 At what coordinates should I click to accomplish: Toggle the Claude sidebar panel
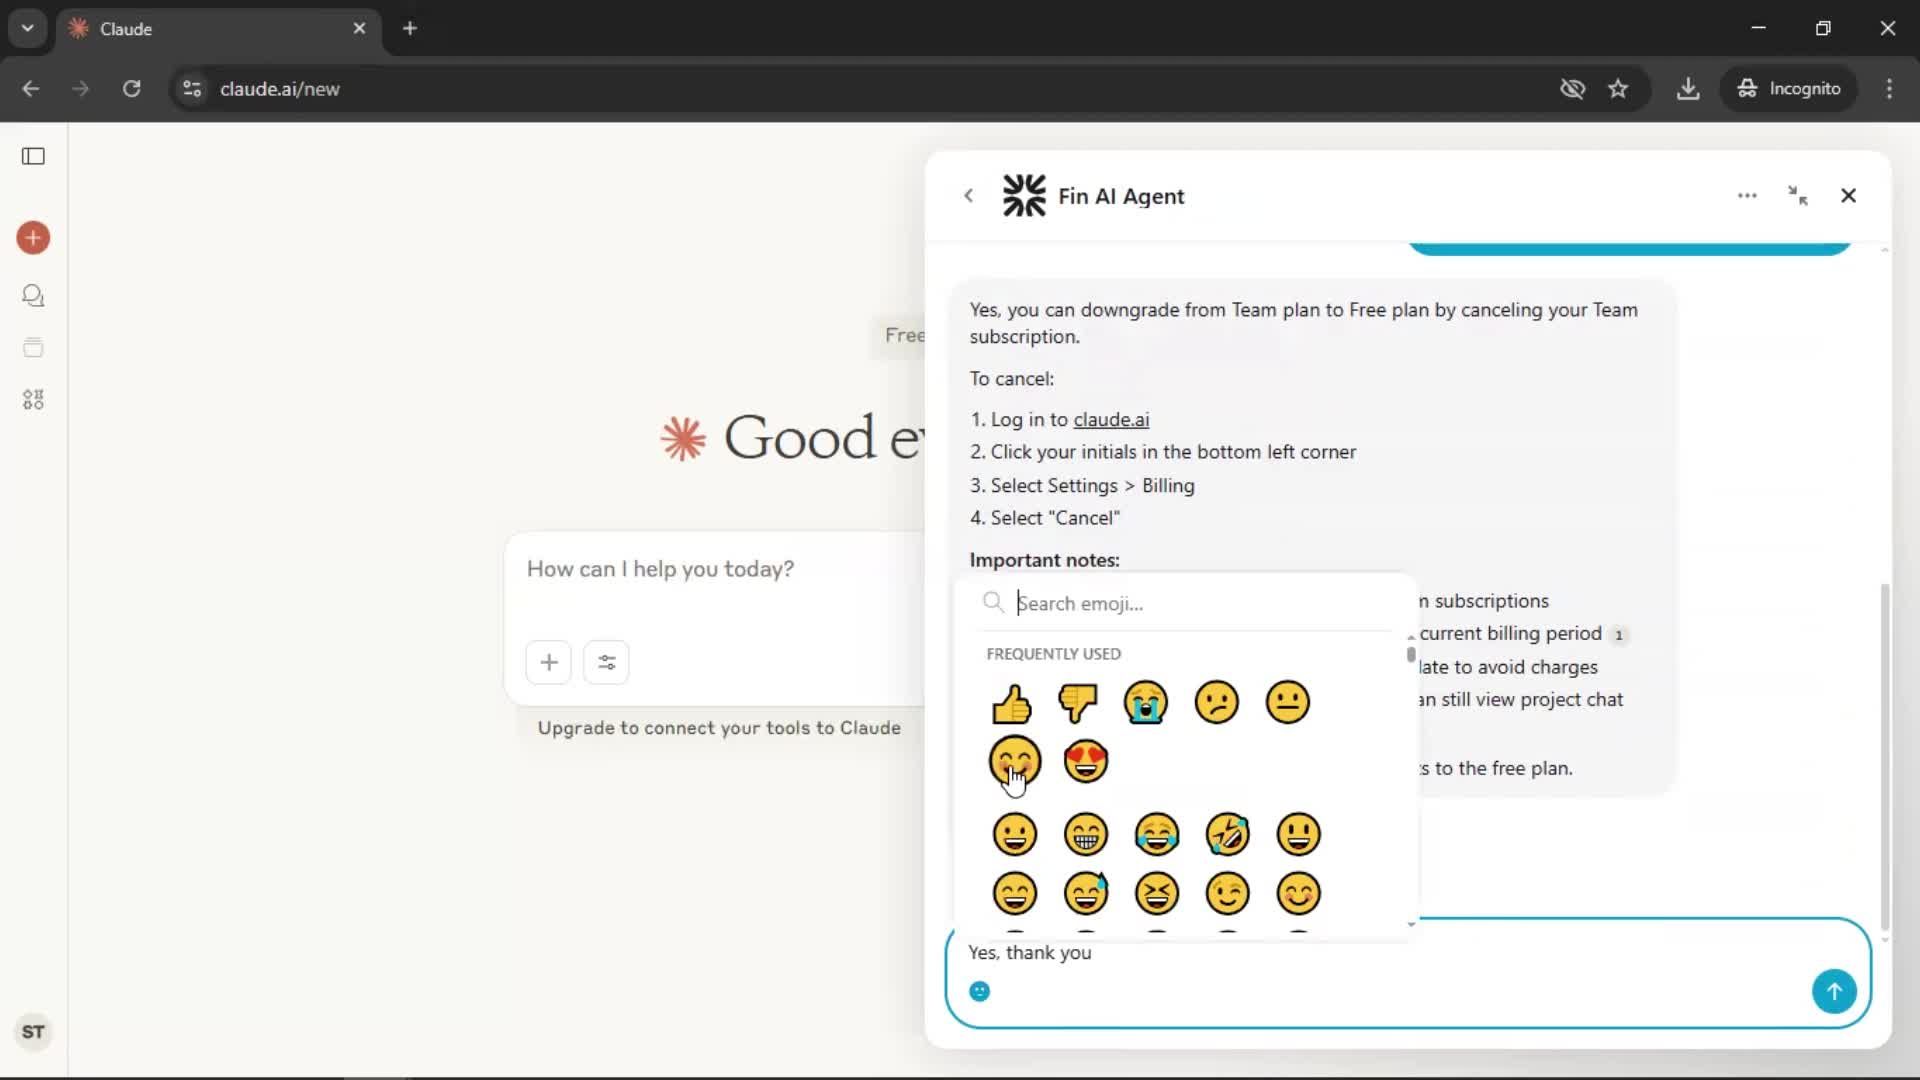33,156
